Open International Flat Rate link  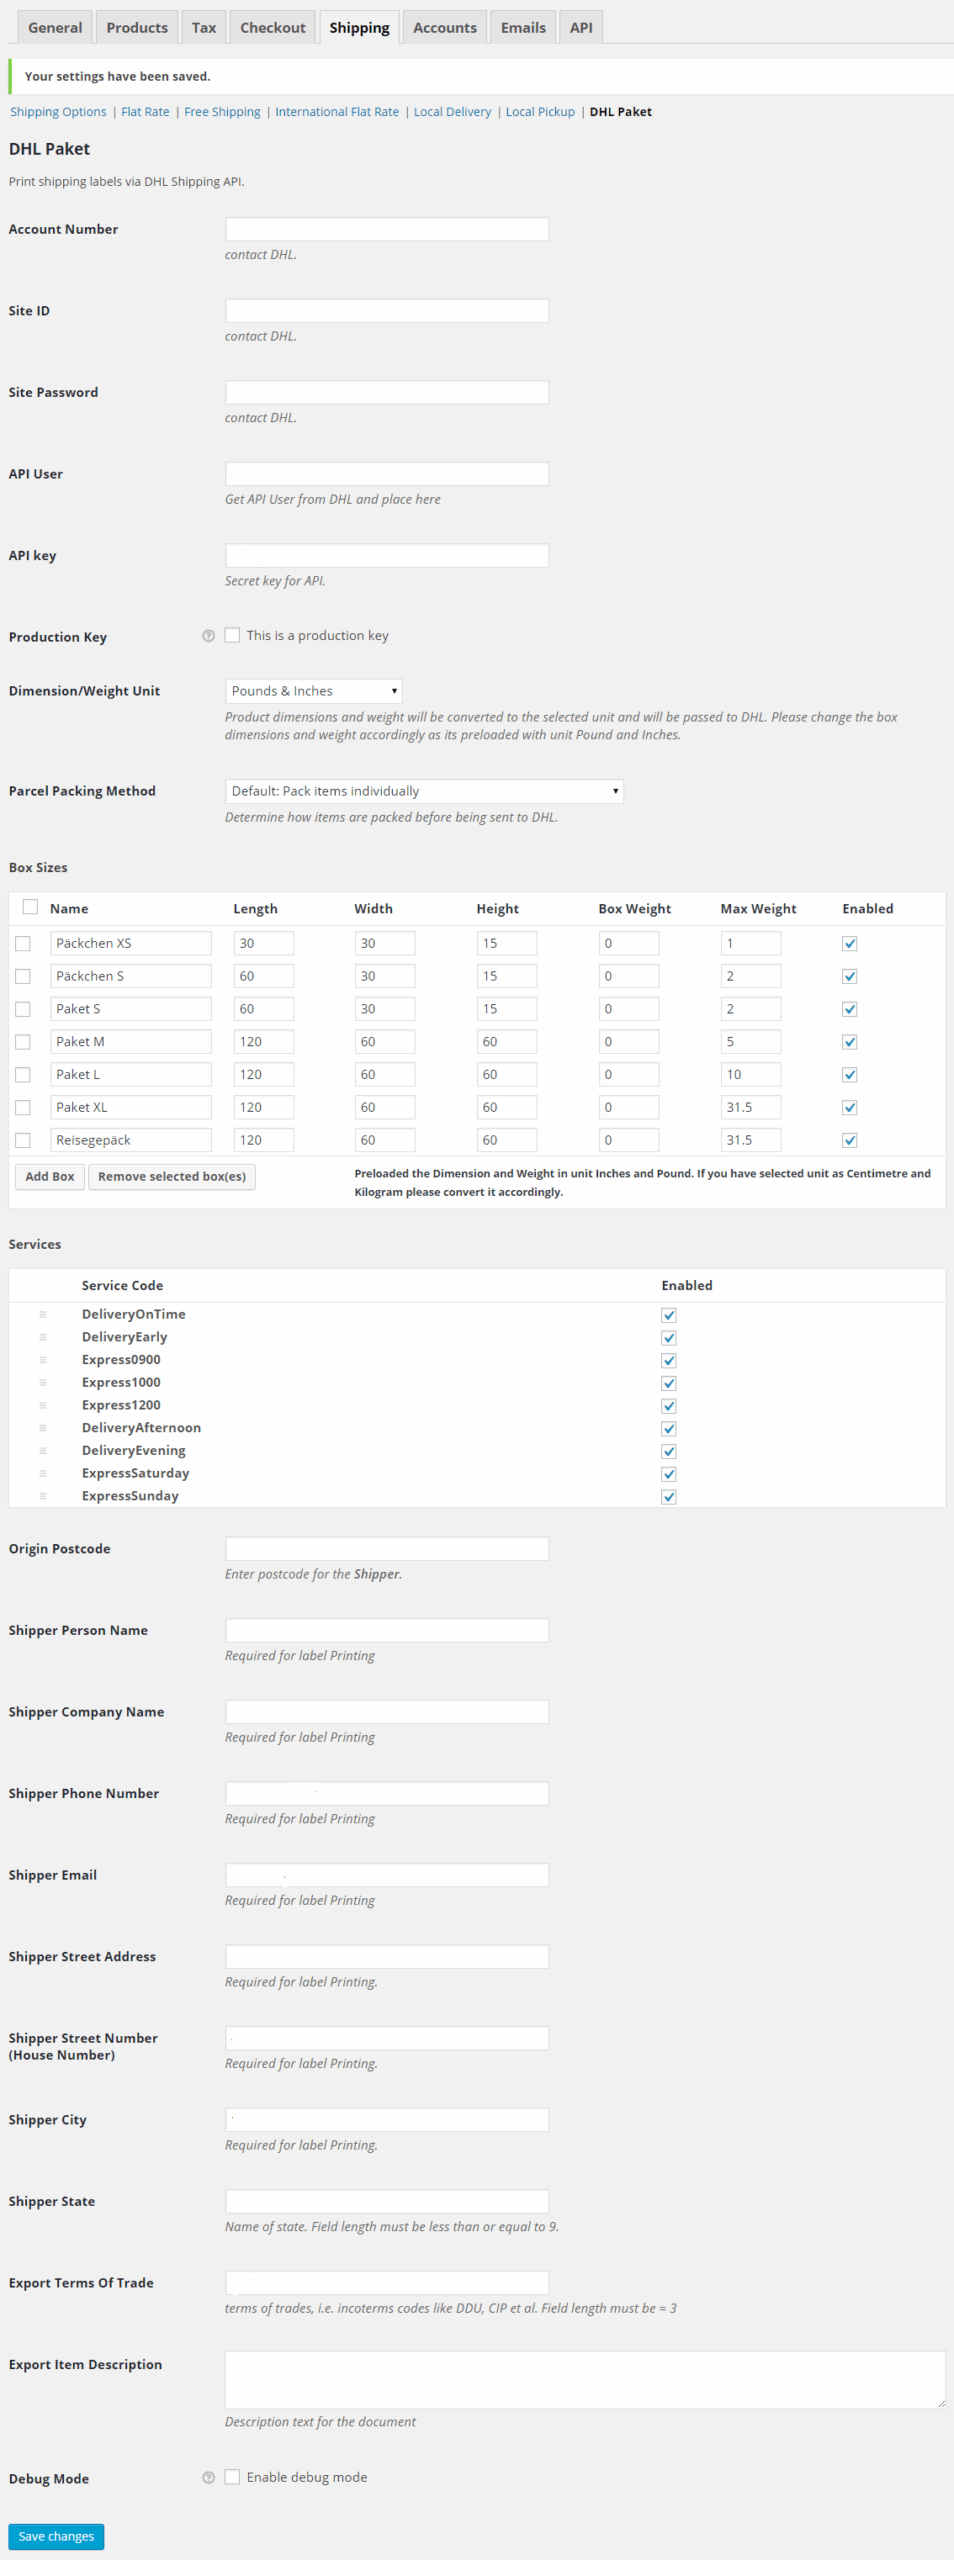pyautogui.click(x=337, y=112)
